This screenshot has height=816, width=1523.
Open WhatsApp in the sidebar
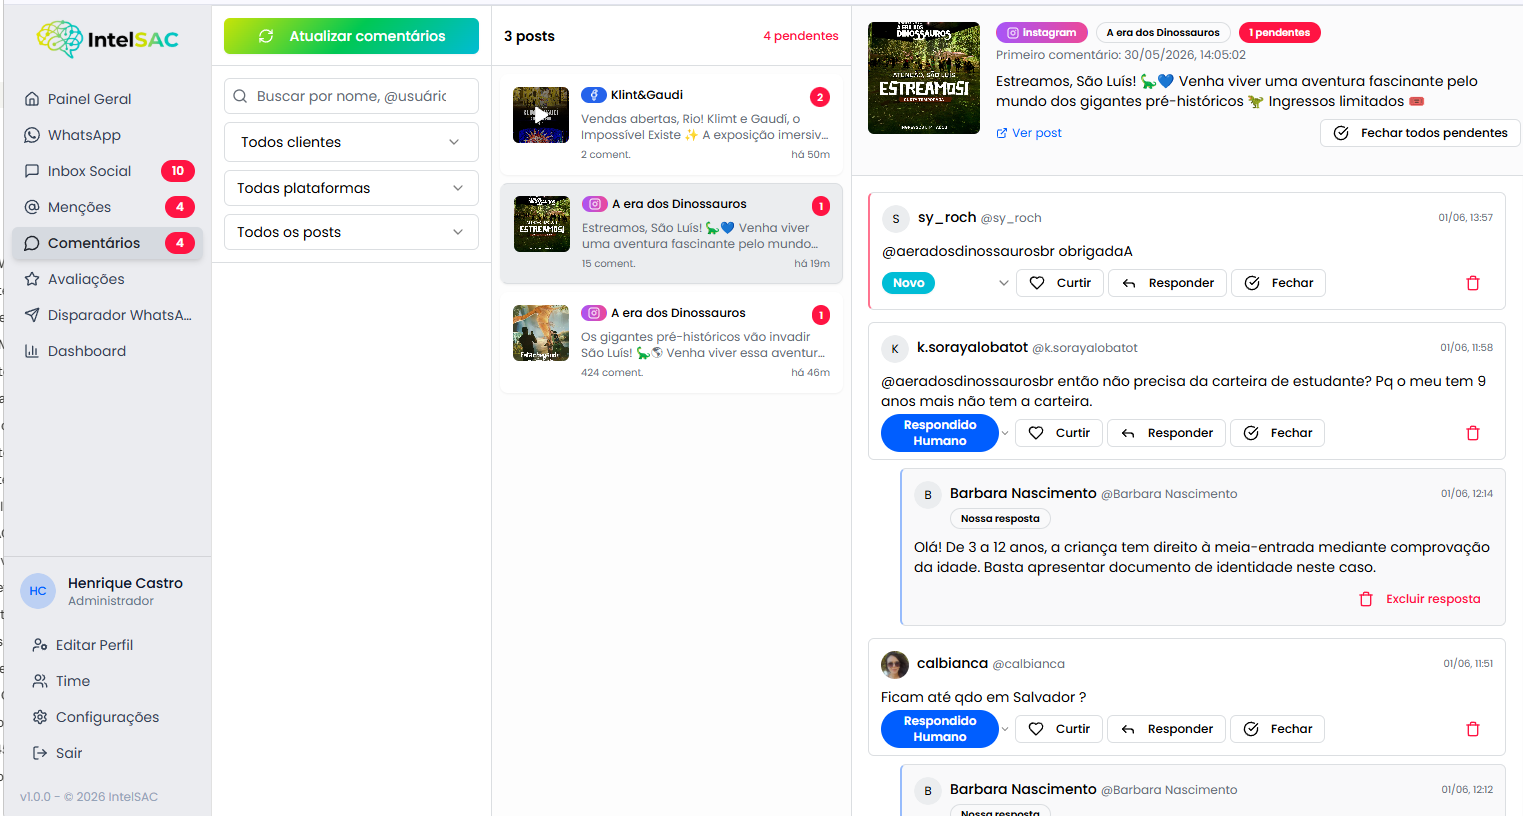(x=107, y=135)
